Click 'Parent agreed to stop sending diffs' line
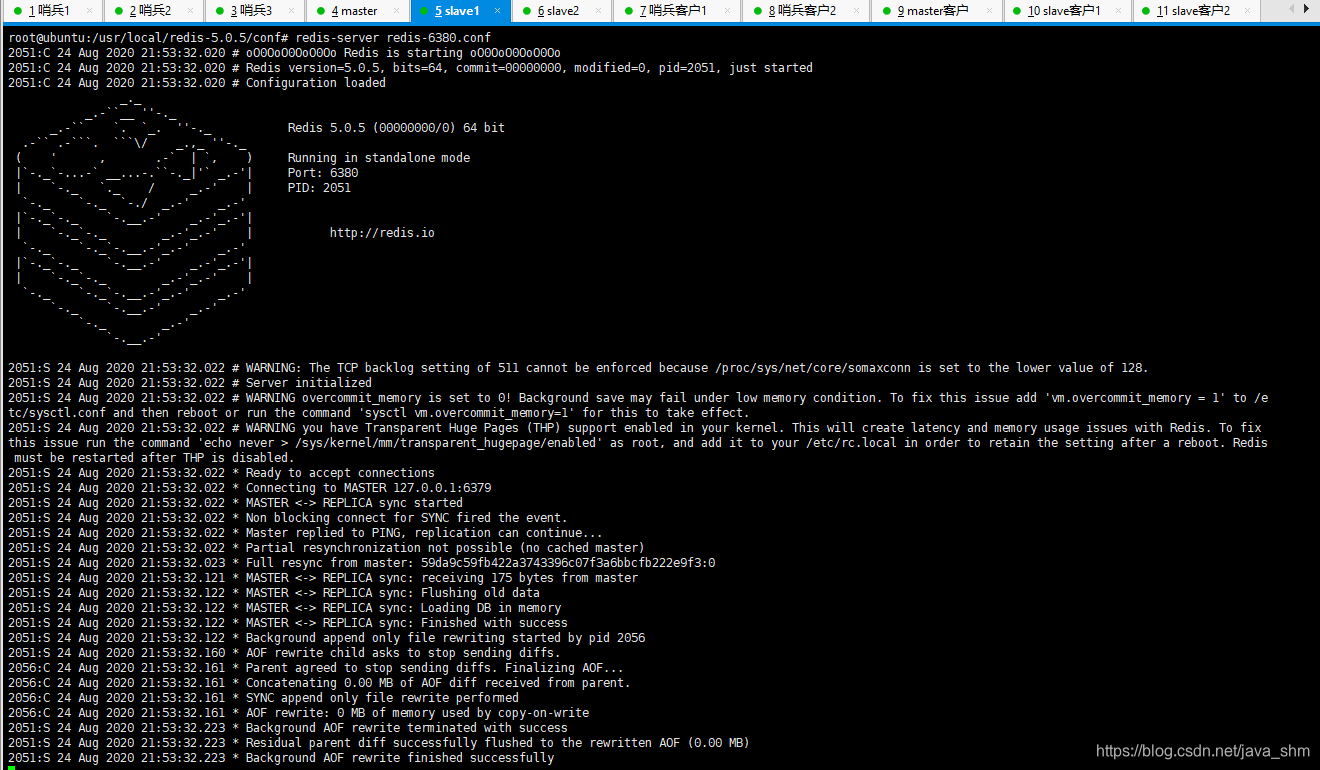Image resolution: width=1320 pixels, height=770 pixels. pos(316,668)
